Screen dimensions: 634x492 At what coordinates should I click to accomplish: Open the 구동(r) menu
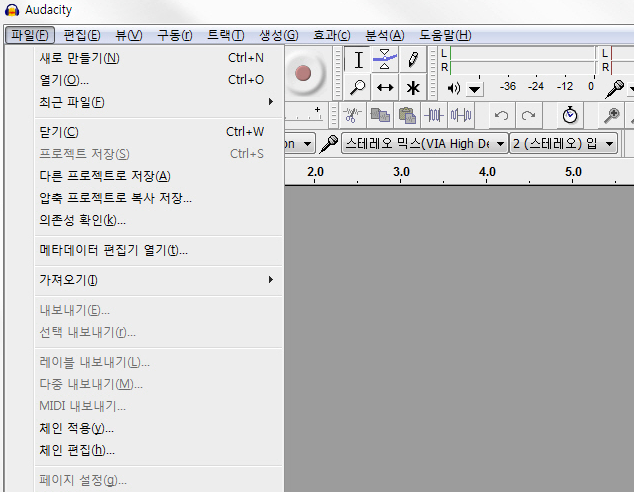point(175,35)
